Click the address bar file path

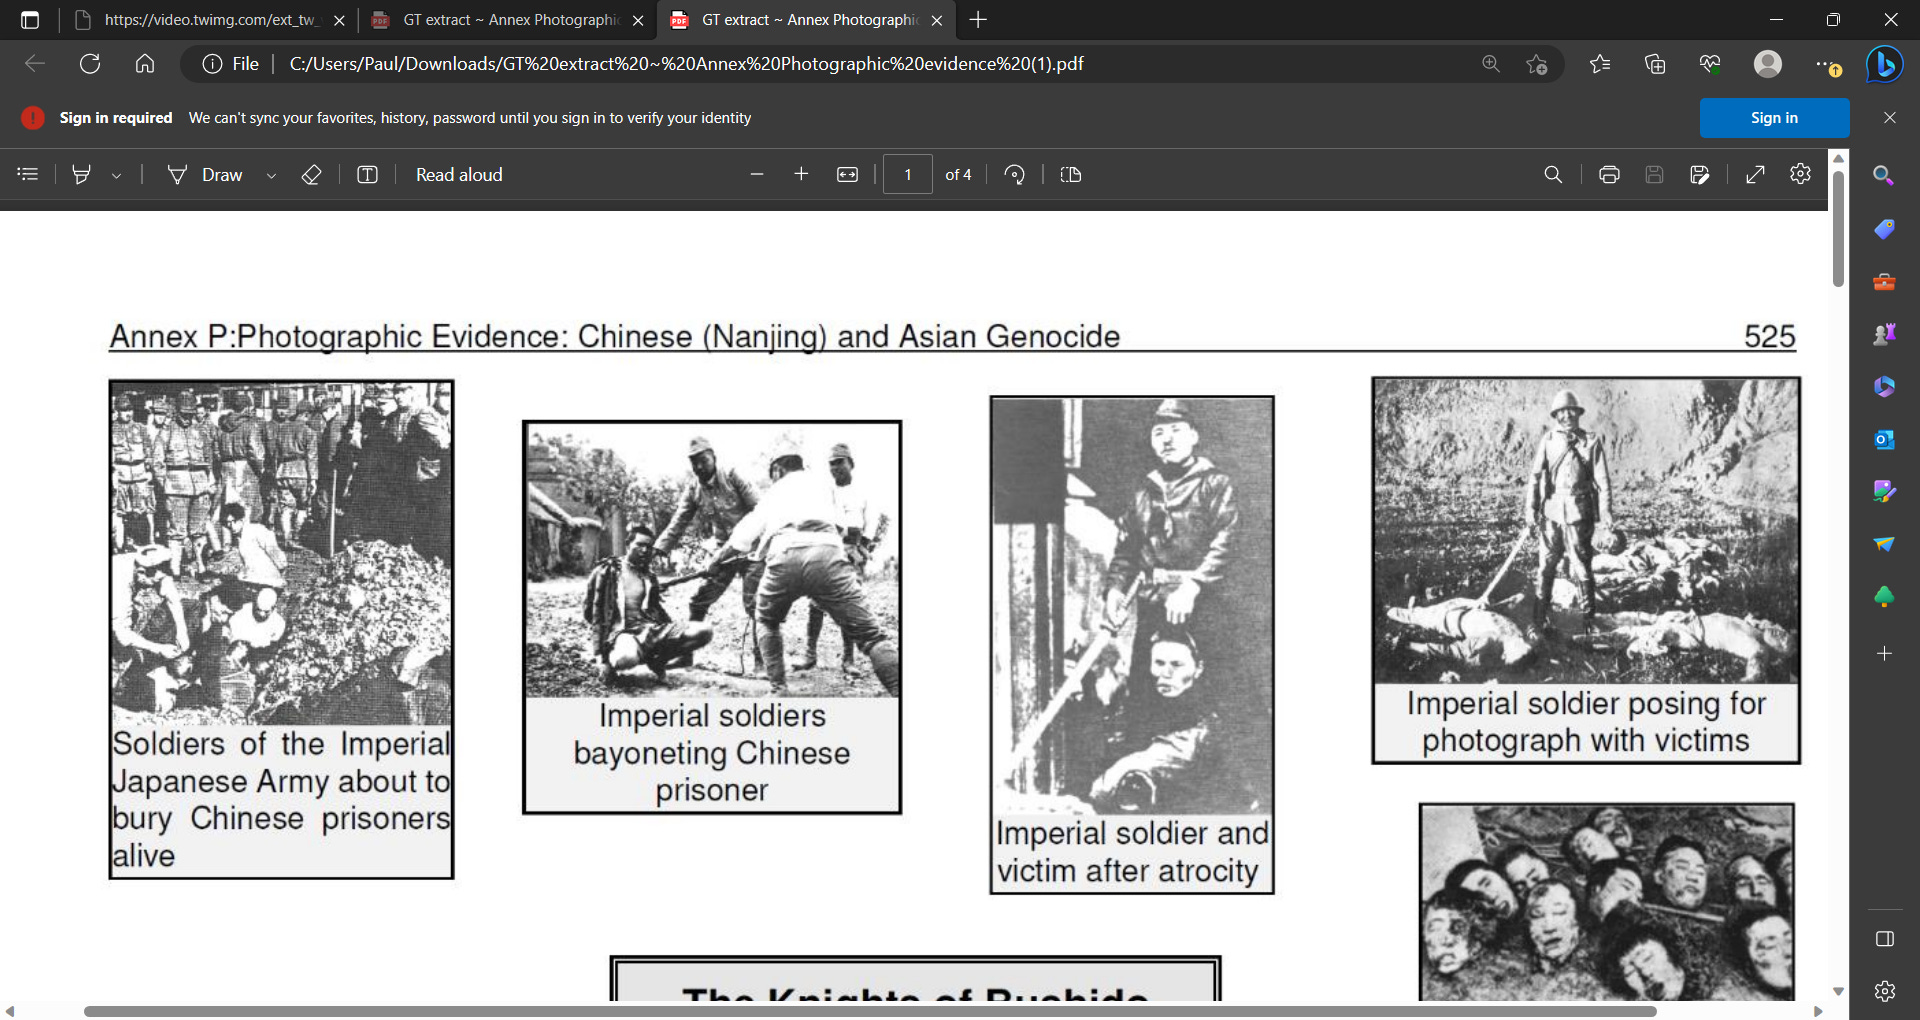[x=686, y=64]
